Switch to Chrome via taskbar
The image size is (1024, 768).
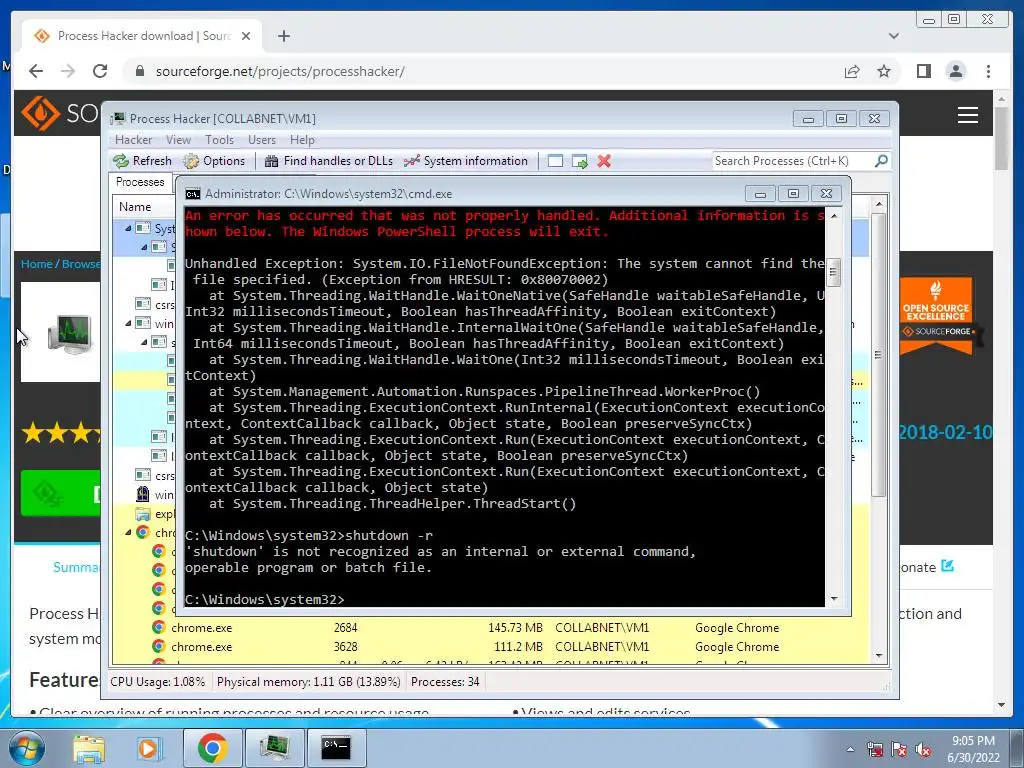tap(212, 748)
